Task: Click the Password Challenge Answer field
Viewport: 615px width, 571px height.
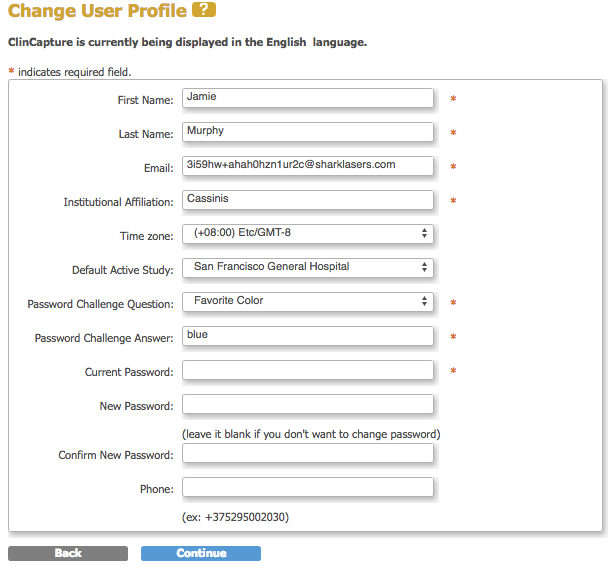Action: pyautogui.click(x=308, y=336)
